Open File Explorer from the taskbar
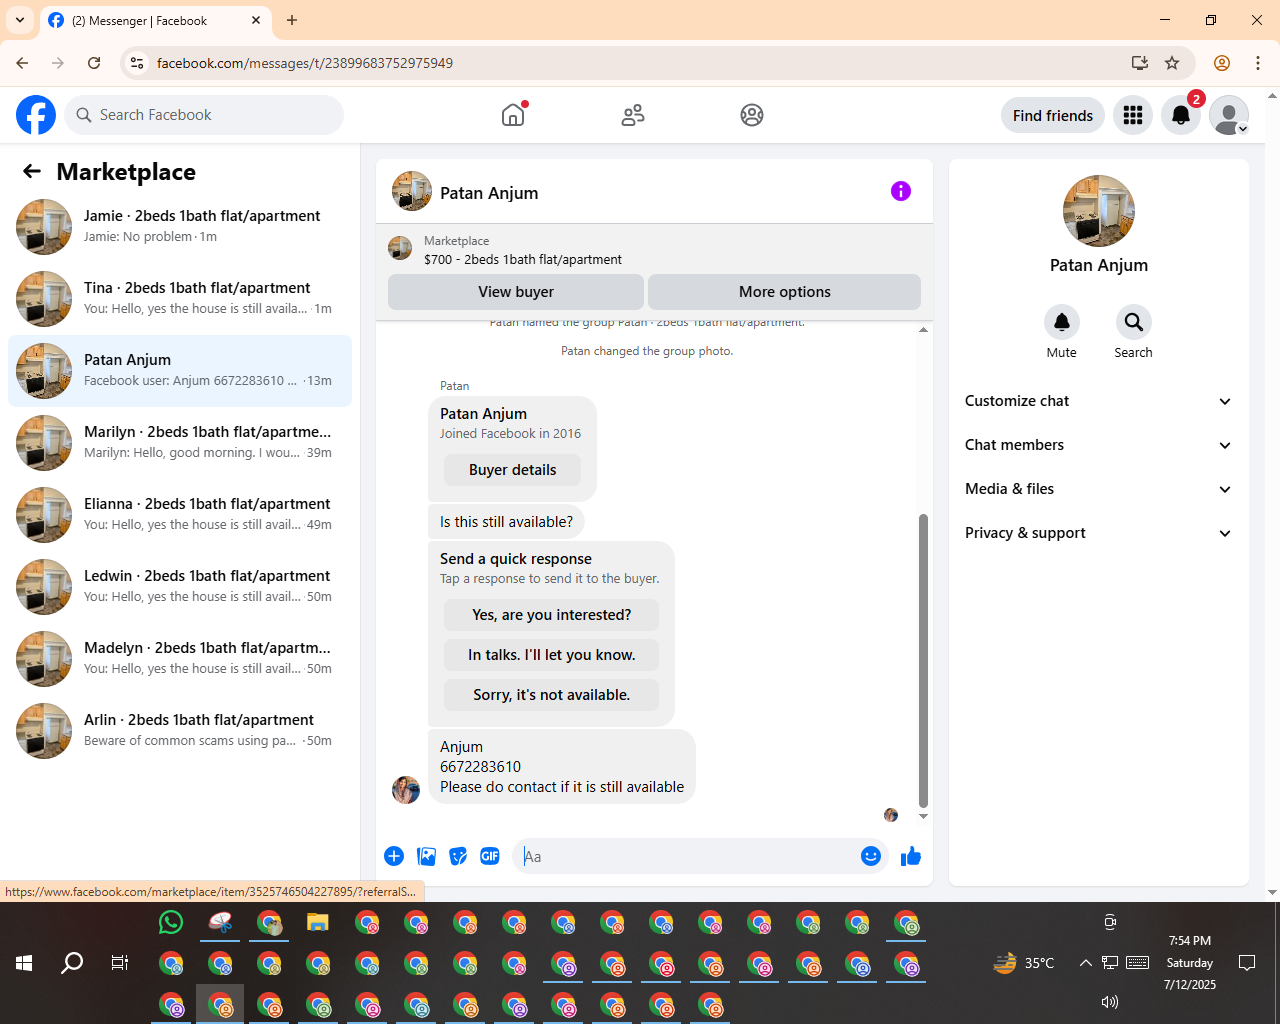 (318, 922)
